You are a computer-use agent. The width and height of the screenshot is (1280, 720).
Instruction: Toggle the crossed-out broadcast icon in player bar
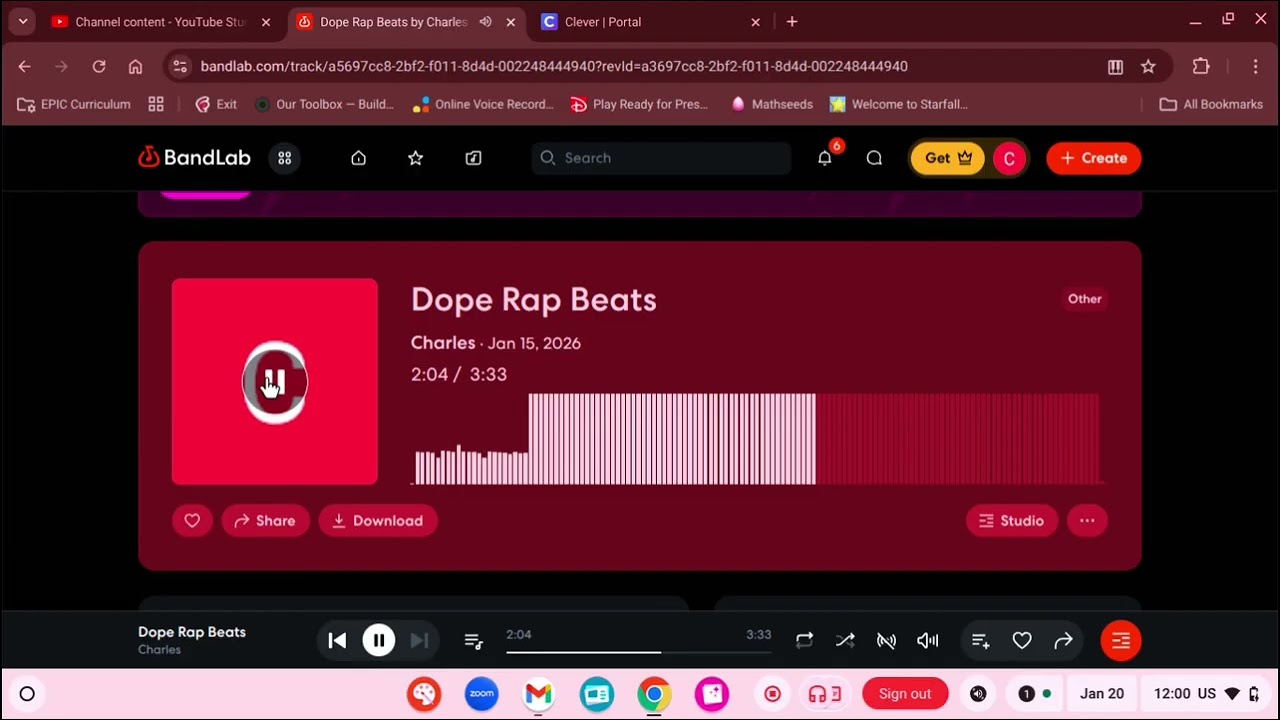886,641
